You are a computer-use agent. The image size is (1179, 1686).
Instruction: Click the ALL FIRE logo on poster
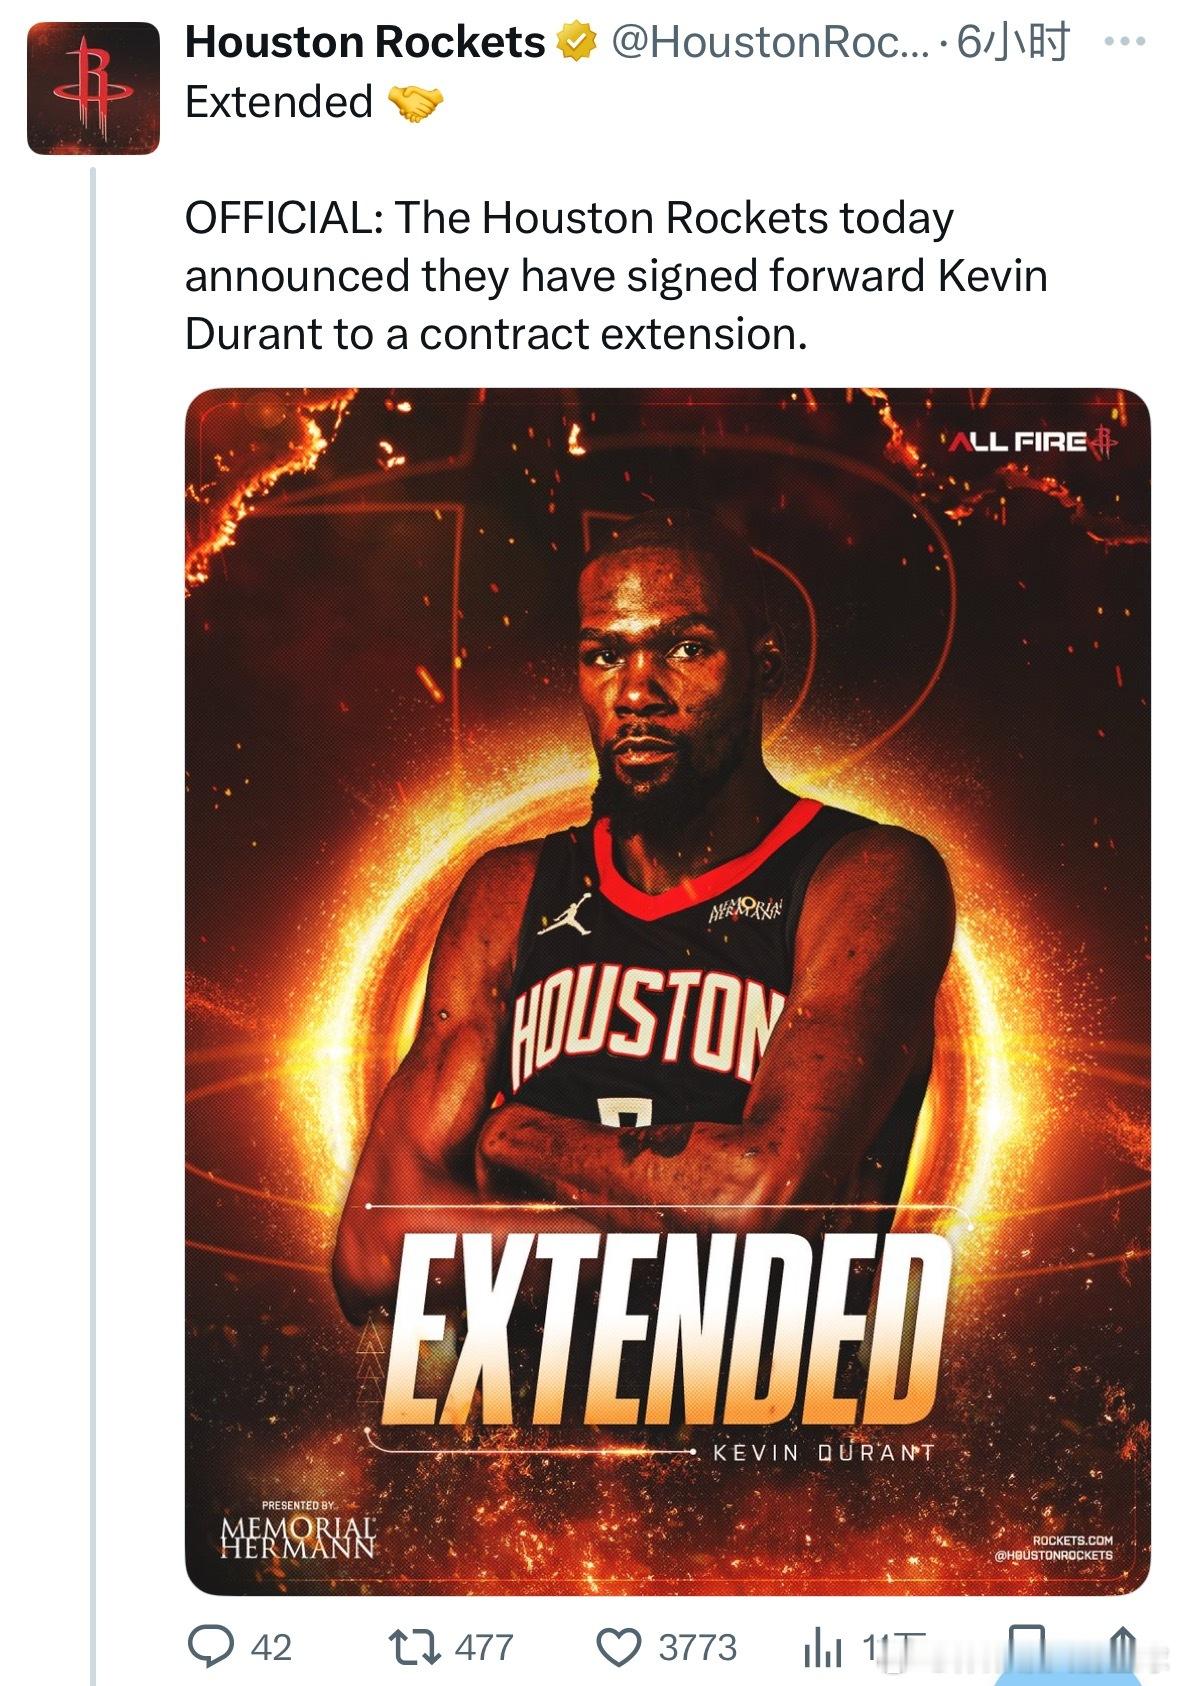[x=1031, y=441]
